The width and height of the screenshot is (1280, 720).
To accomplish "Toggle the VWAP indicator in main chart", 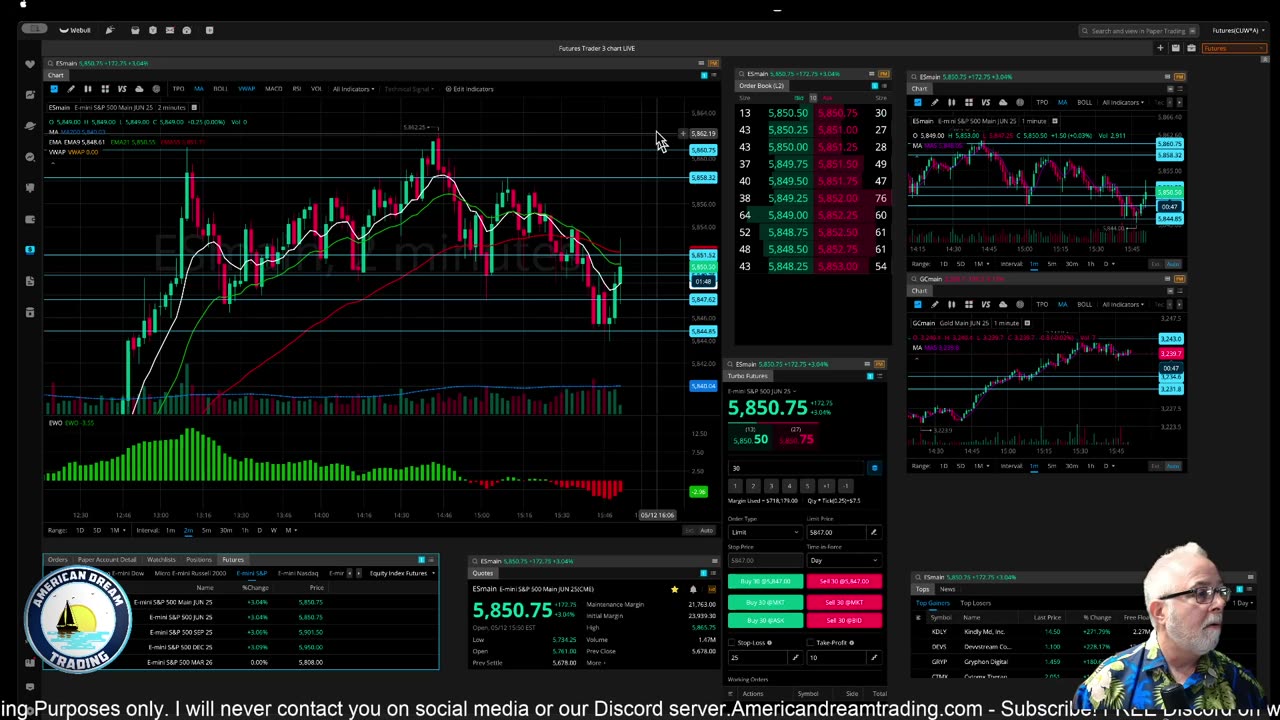I will point(246,89).
